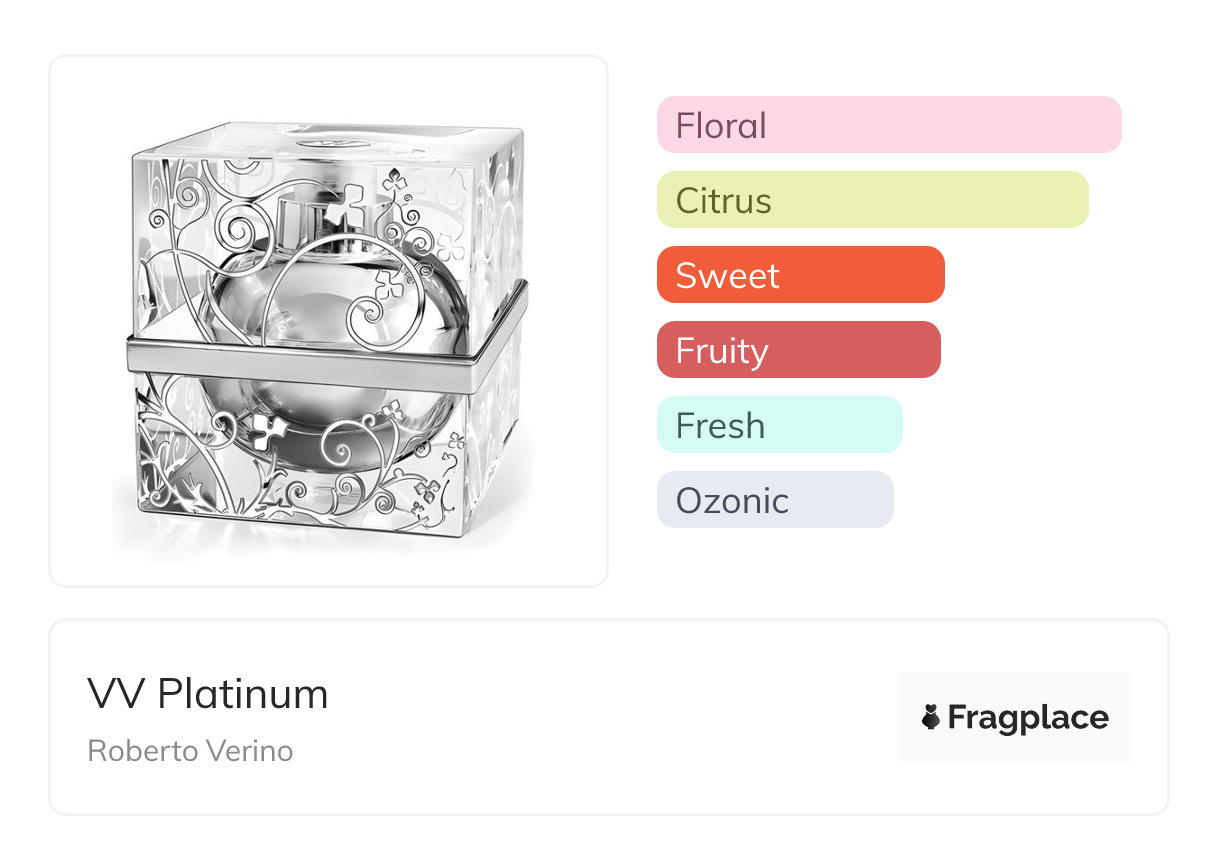1218x864 pixels.
Task: Open the Roberto Verino brand link
Action: 190,751
